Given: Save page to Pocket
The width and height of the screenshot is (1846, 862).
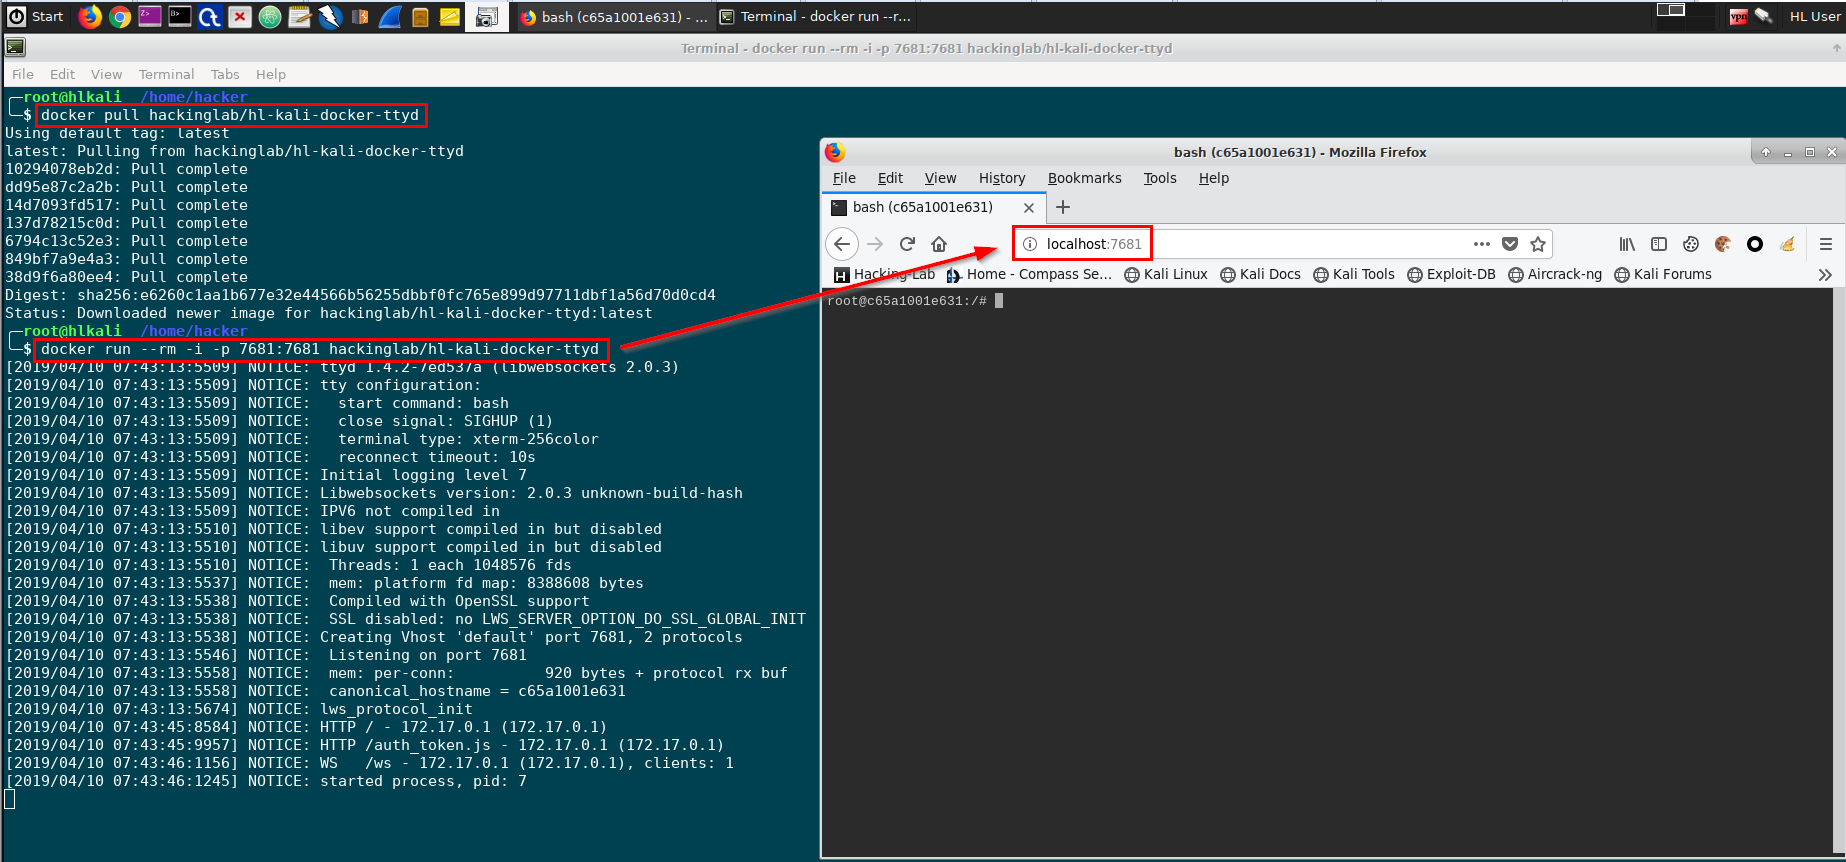Looking at the screenshot, I should coord(1510,244).
